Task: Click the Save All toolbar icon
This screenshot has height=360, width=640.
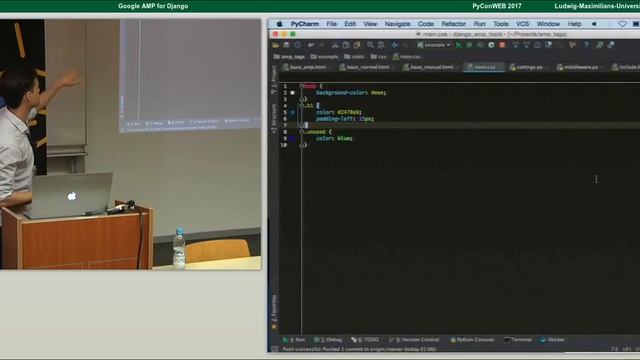Action: [x=287, y=45]
